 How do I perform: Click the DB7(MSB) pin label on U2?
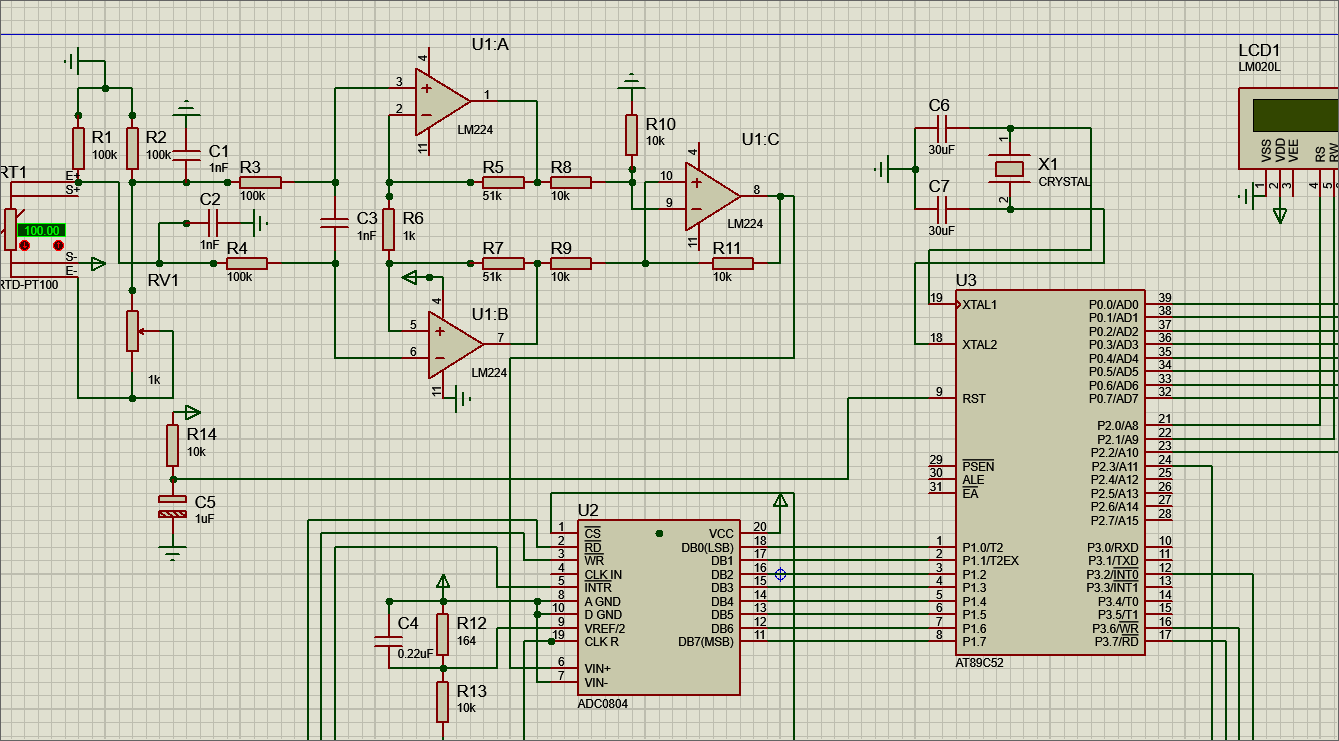pyautogui.click(x=706, y=642)
